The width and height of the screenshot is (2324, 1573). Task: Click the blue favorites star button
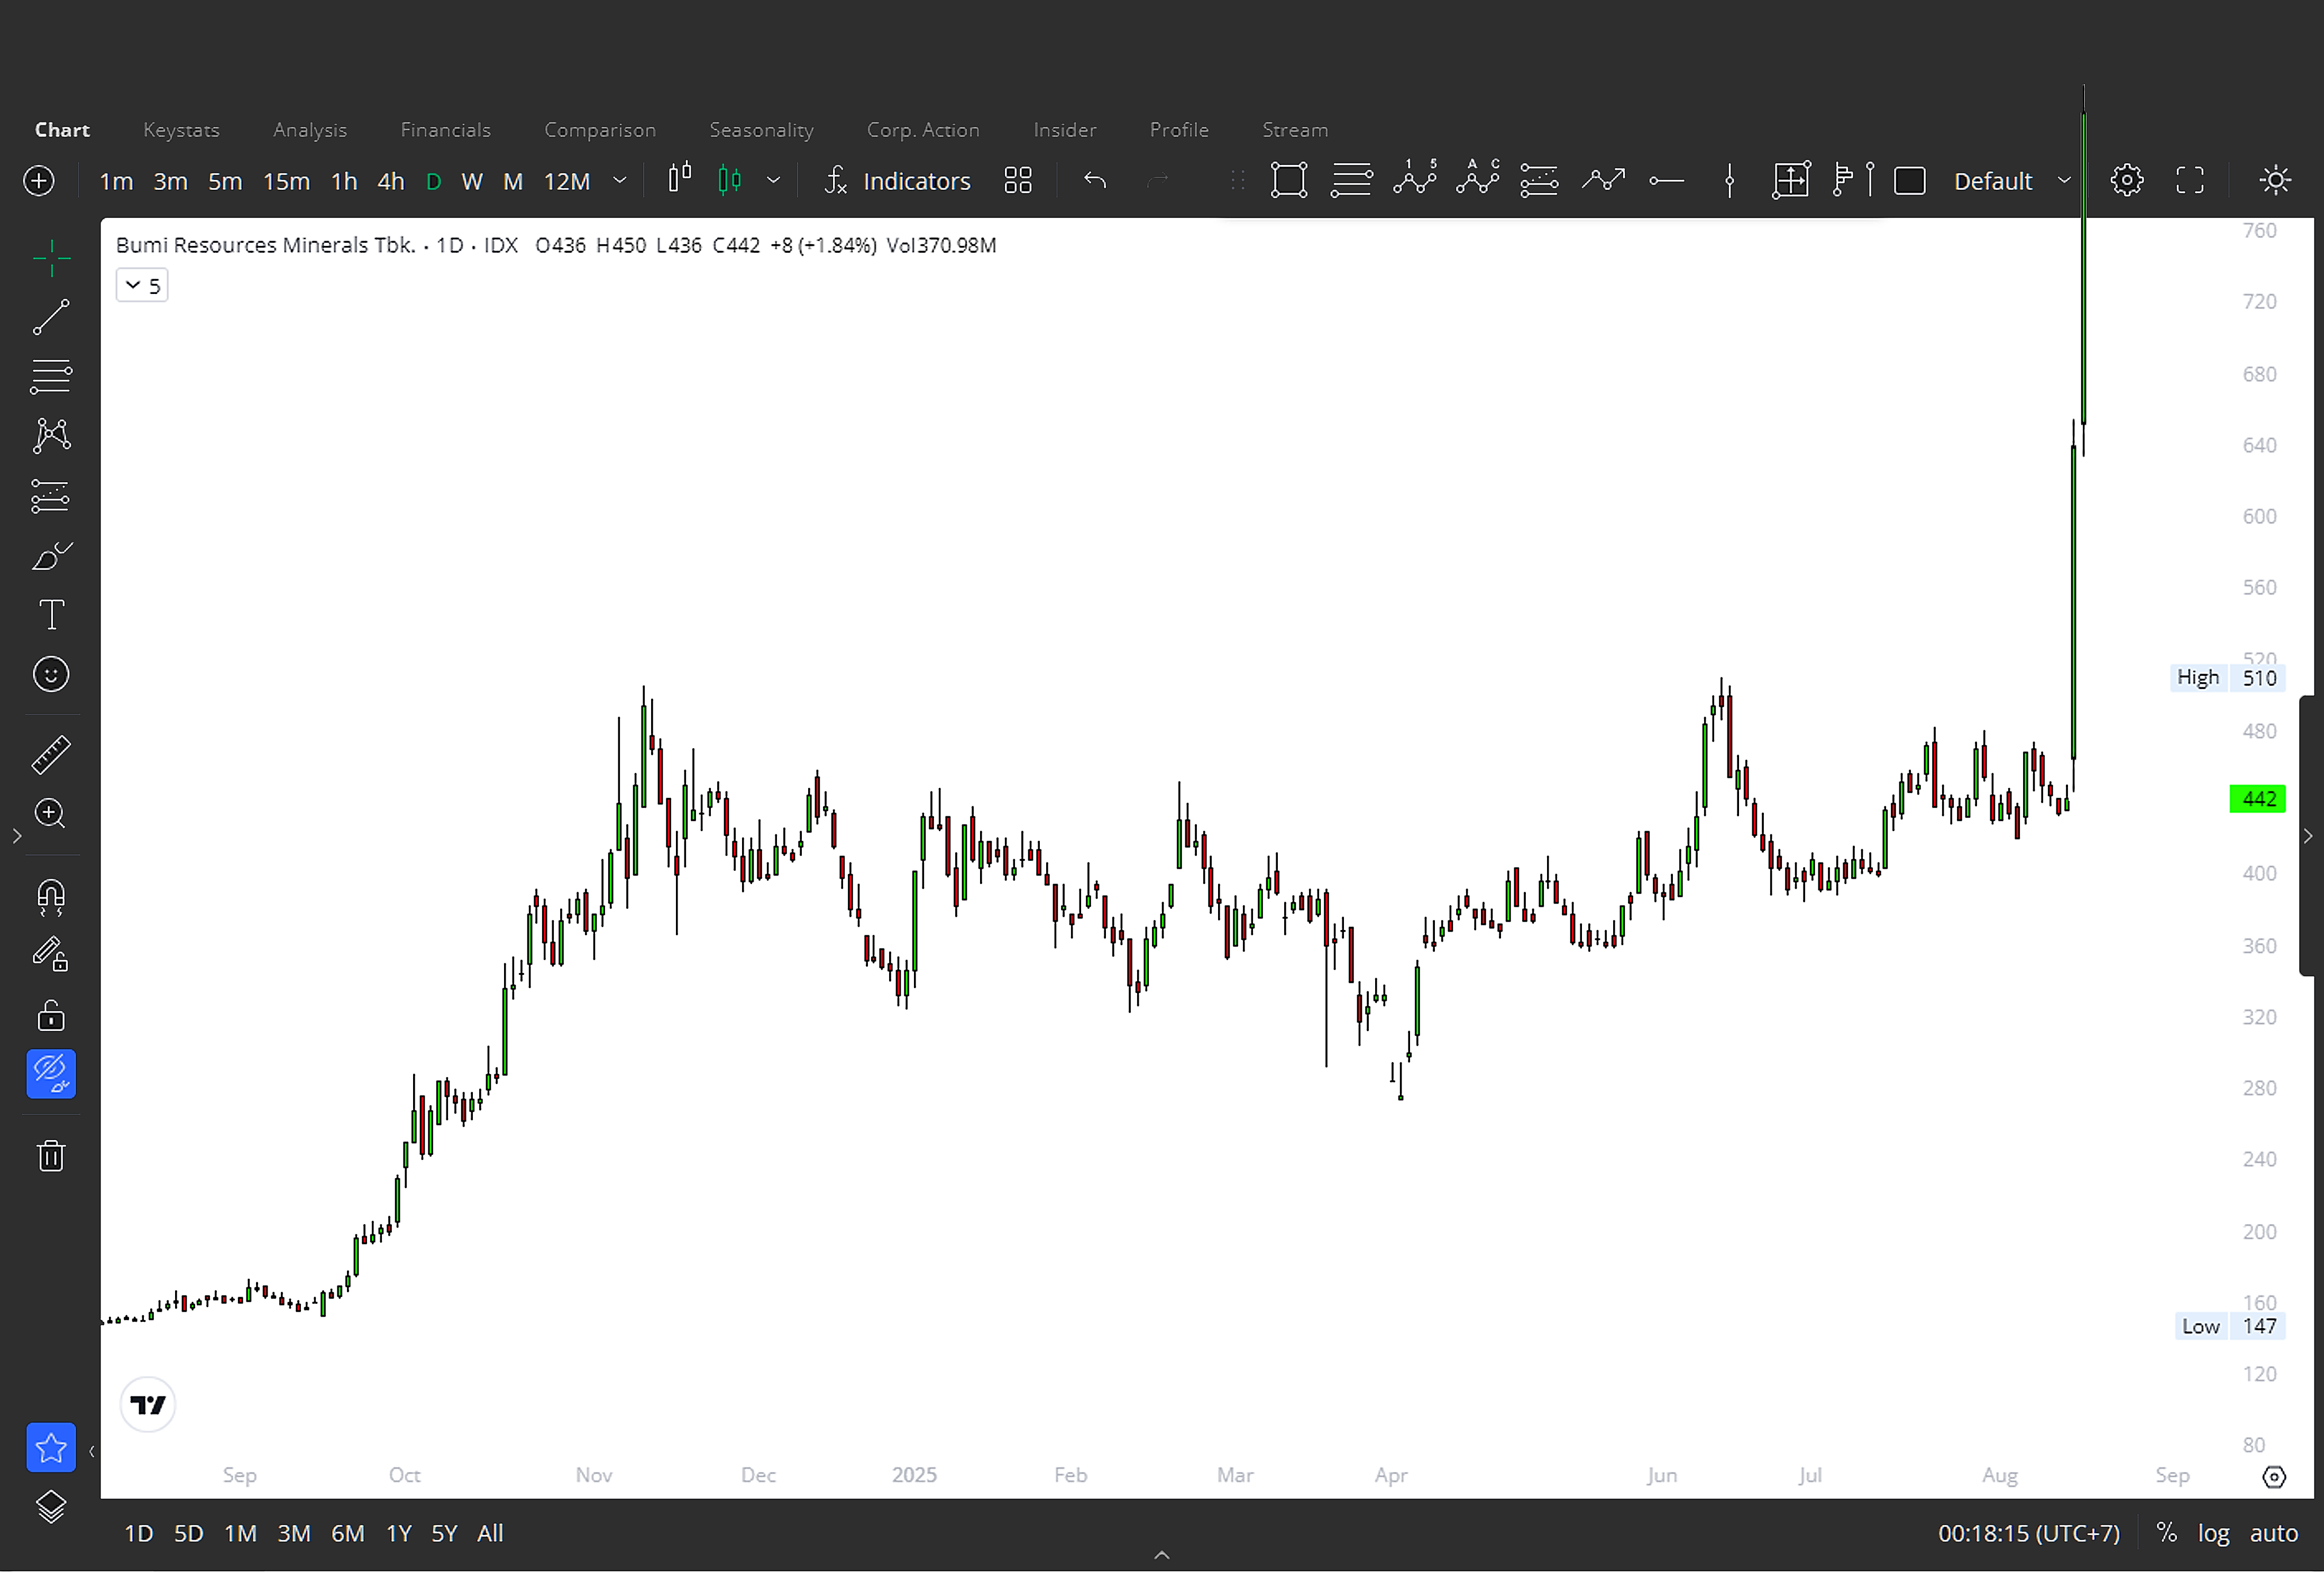pyautogui.click(x=51, y=1448)
